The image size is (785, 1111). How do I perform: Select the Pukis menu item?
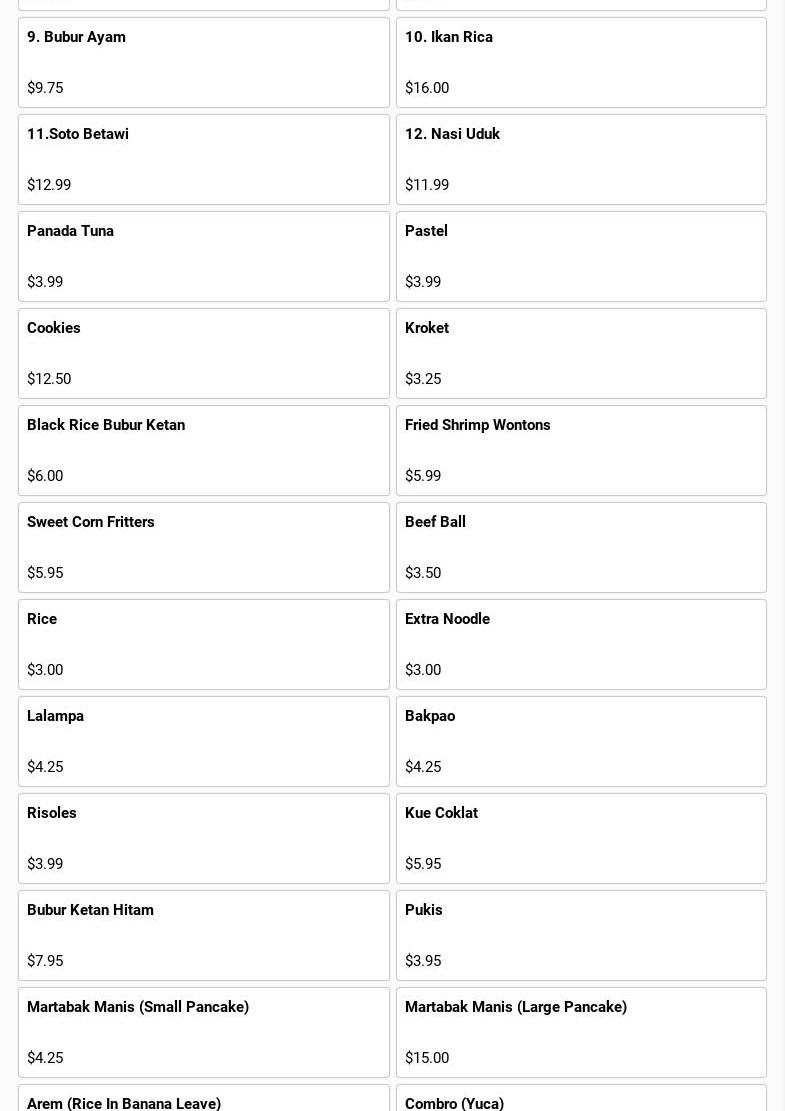pyautogui.click(x=581, y=935)
